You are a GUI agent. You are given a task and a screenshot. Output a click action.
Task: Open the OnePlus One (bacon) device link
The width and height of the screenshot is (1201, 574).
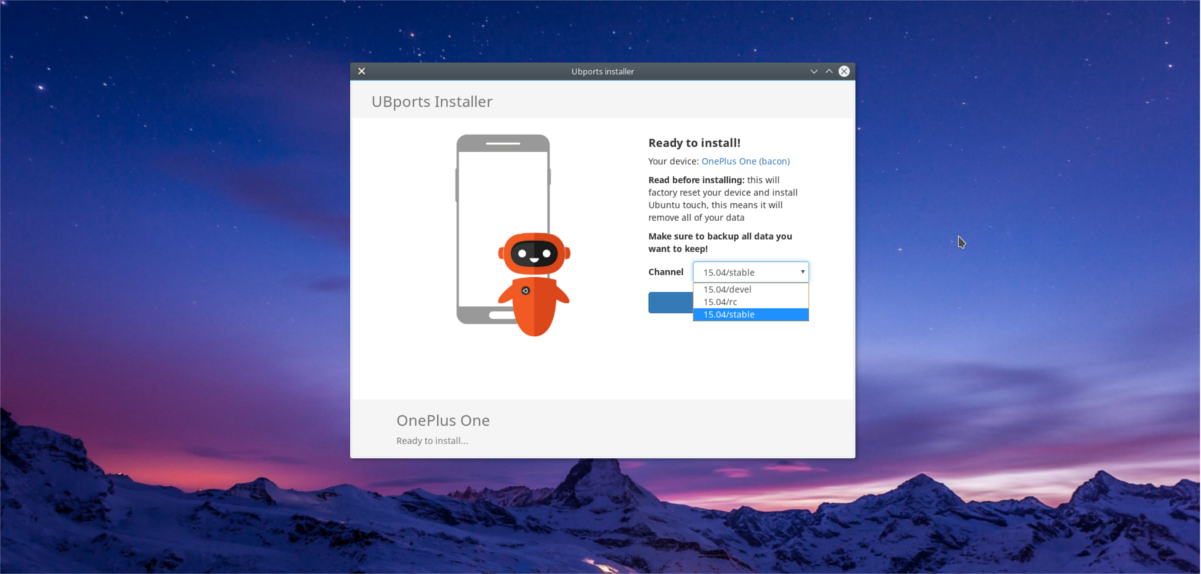(745, 161)
